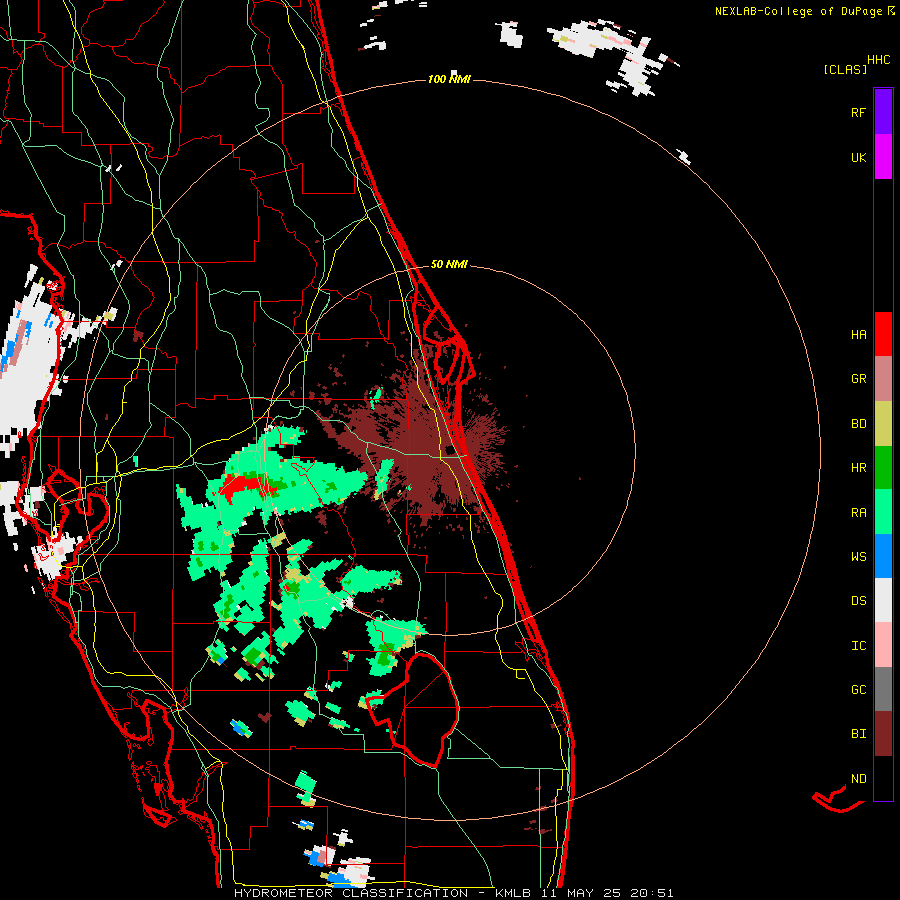Click the BD yellow legend swatch
This screenshot has height=900, width=900.
[883, 423]
